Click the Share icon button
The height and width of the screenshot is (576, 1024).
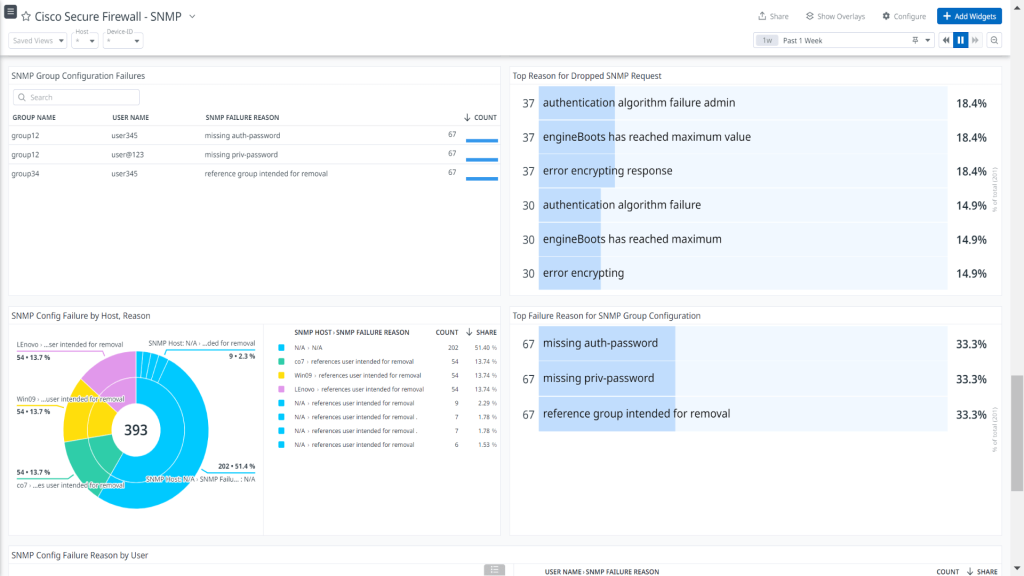[773, 16]
